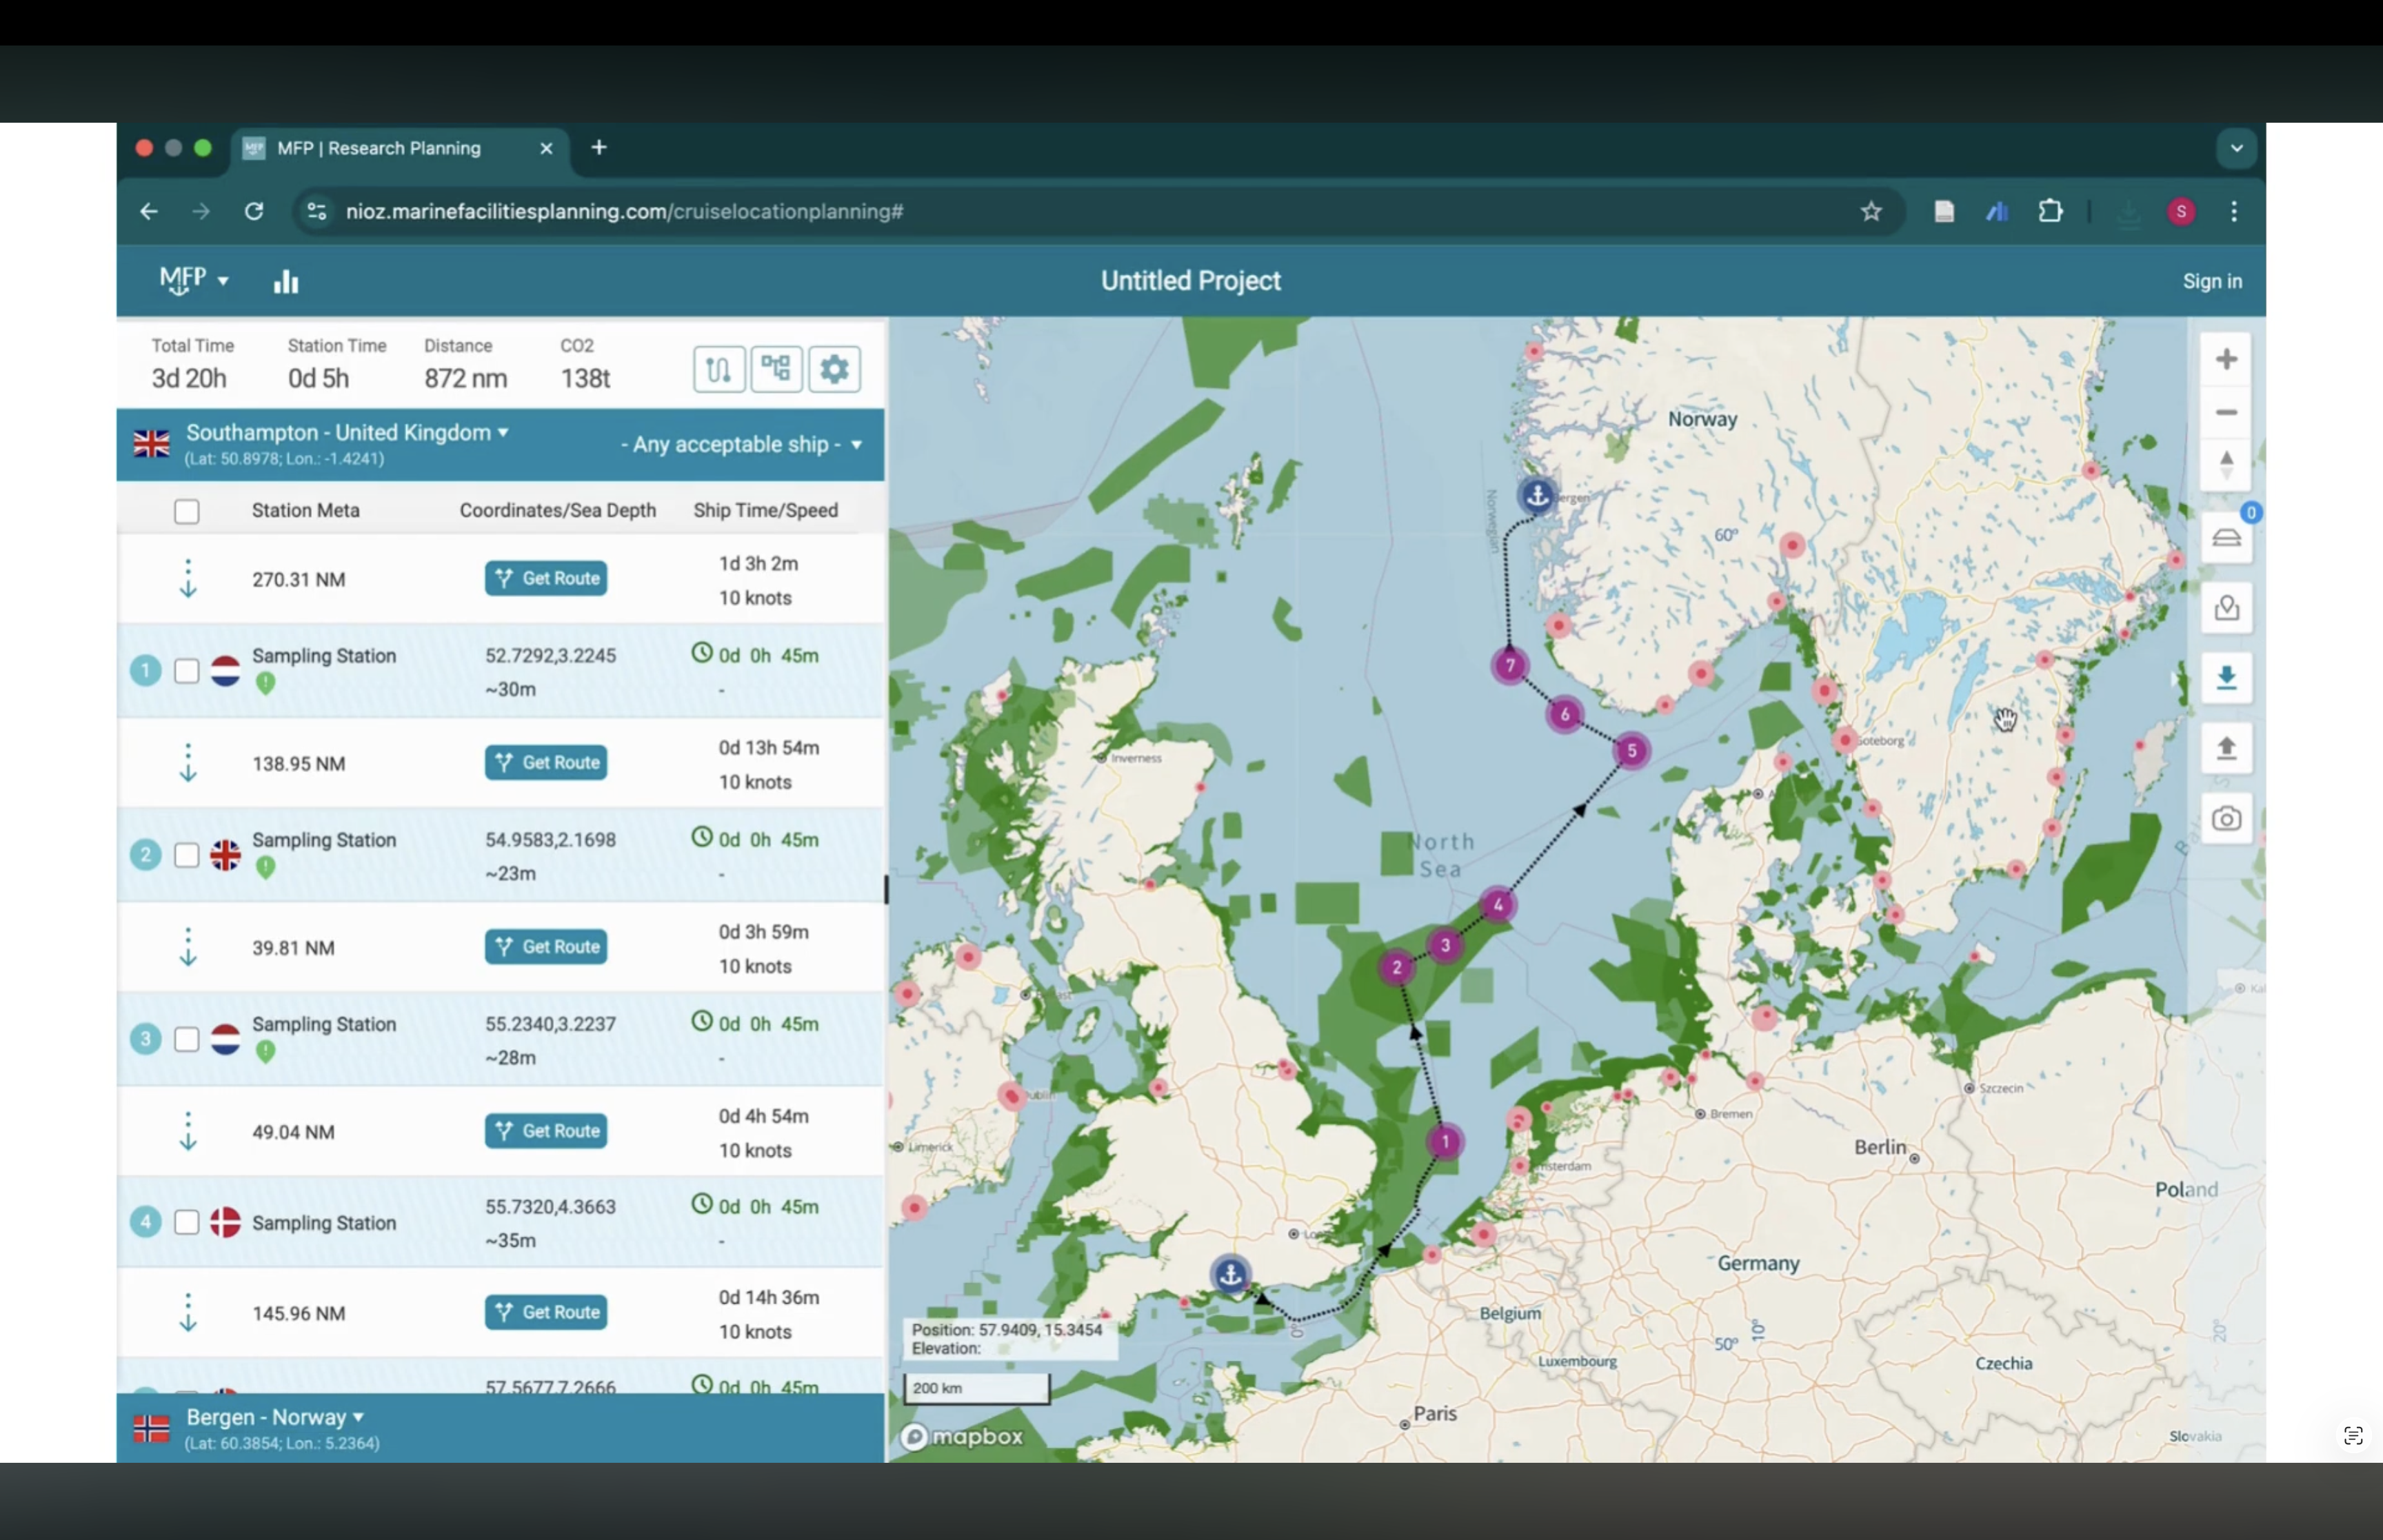Viewport: 2383px width, 1540px height.
Task: Bookmark this page with star icon
Action: [1871, 211]
